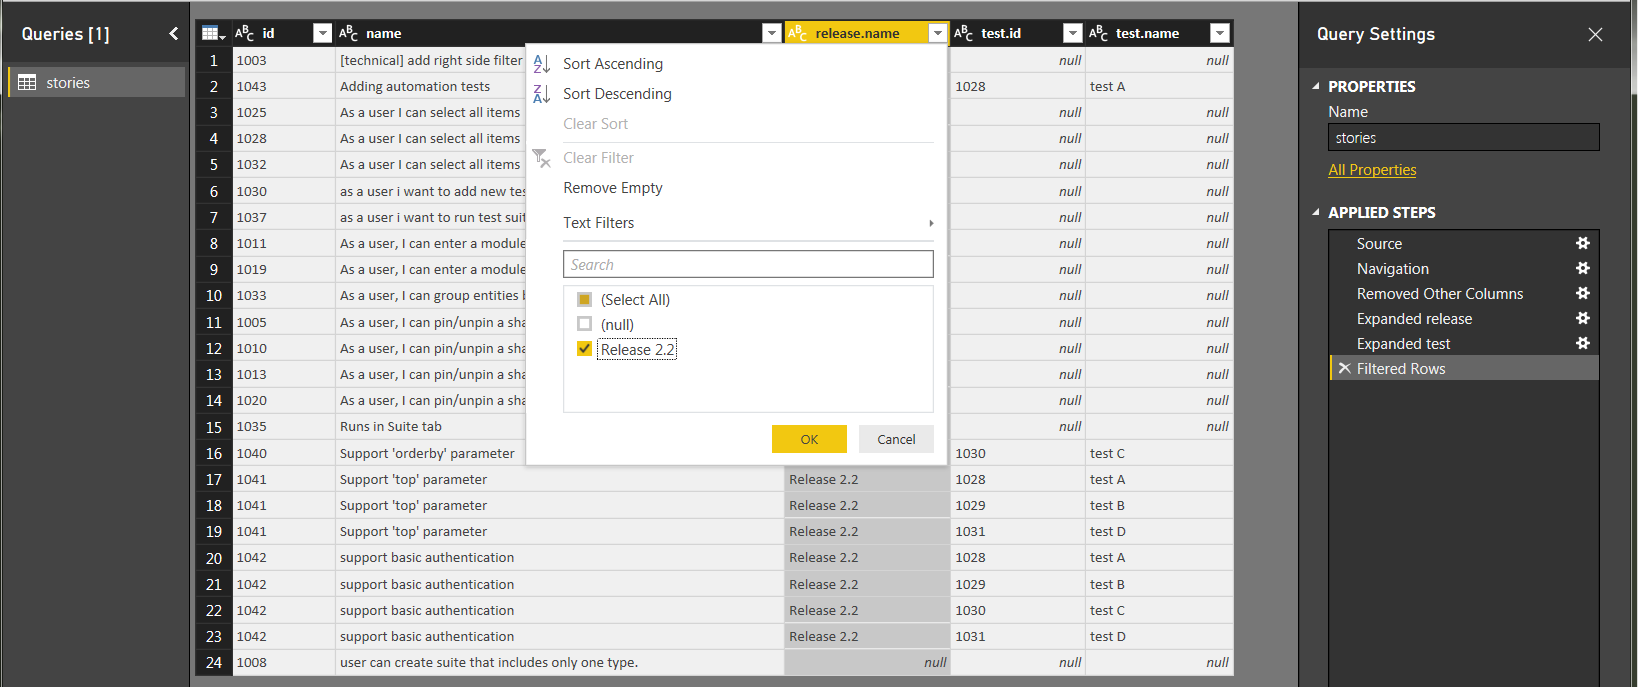Check the (null) filter checkbox
This screenshot has height=687, width=1638.
click(585, 324)
